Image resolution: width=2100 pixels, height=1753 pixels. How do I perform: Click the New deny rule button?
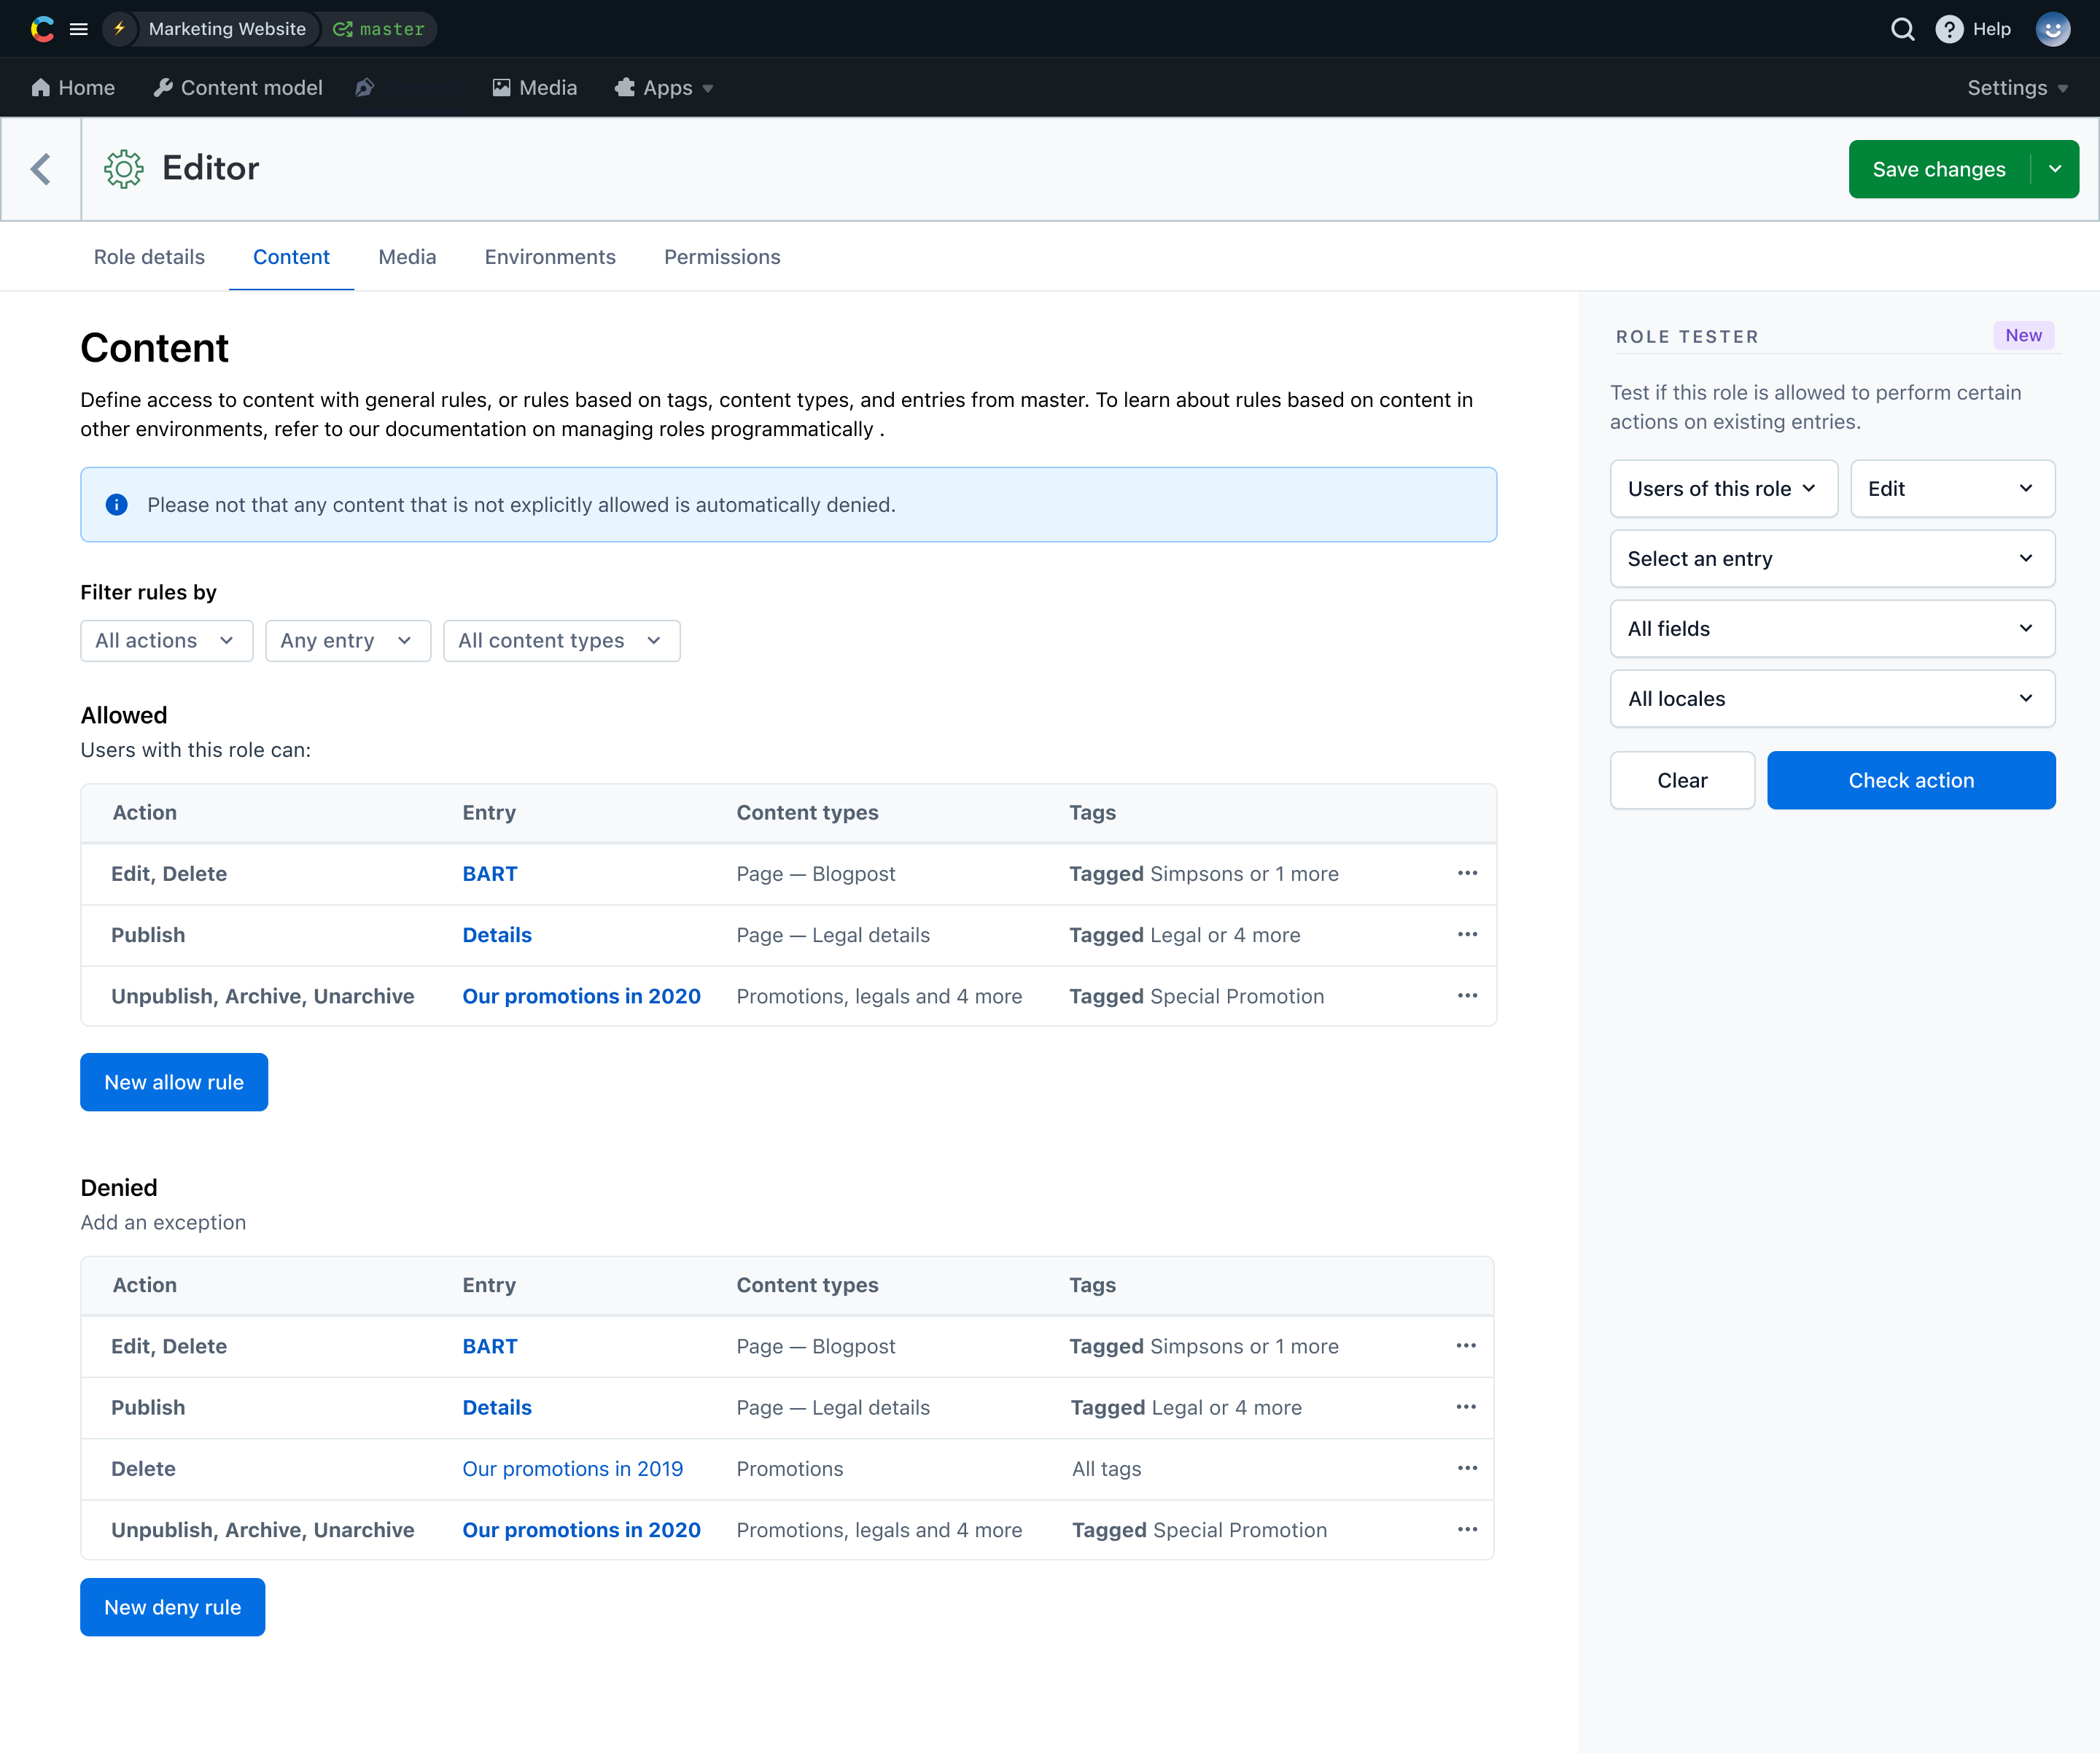coord(173,1608)
